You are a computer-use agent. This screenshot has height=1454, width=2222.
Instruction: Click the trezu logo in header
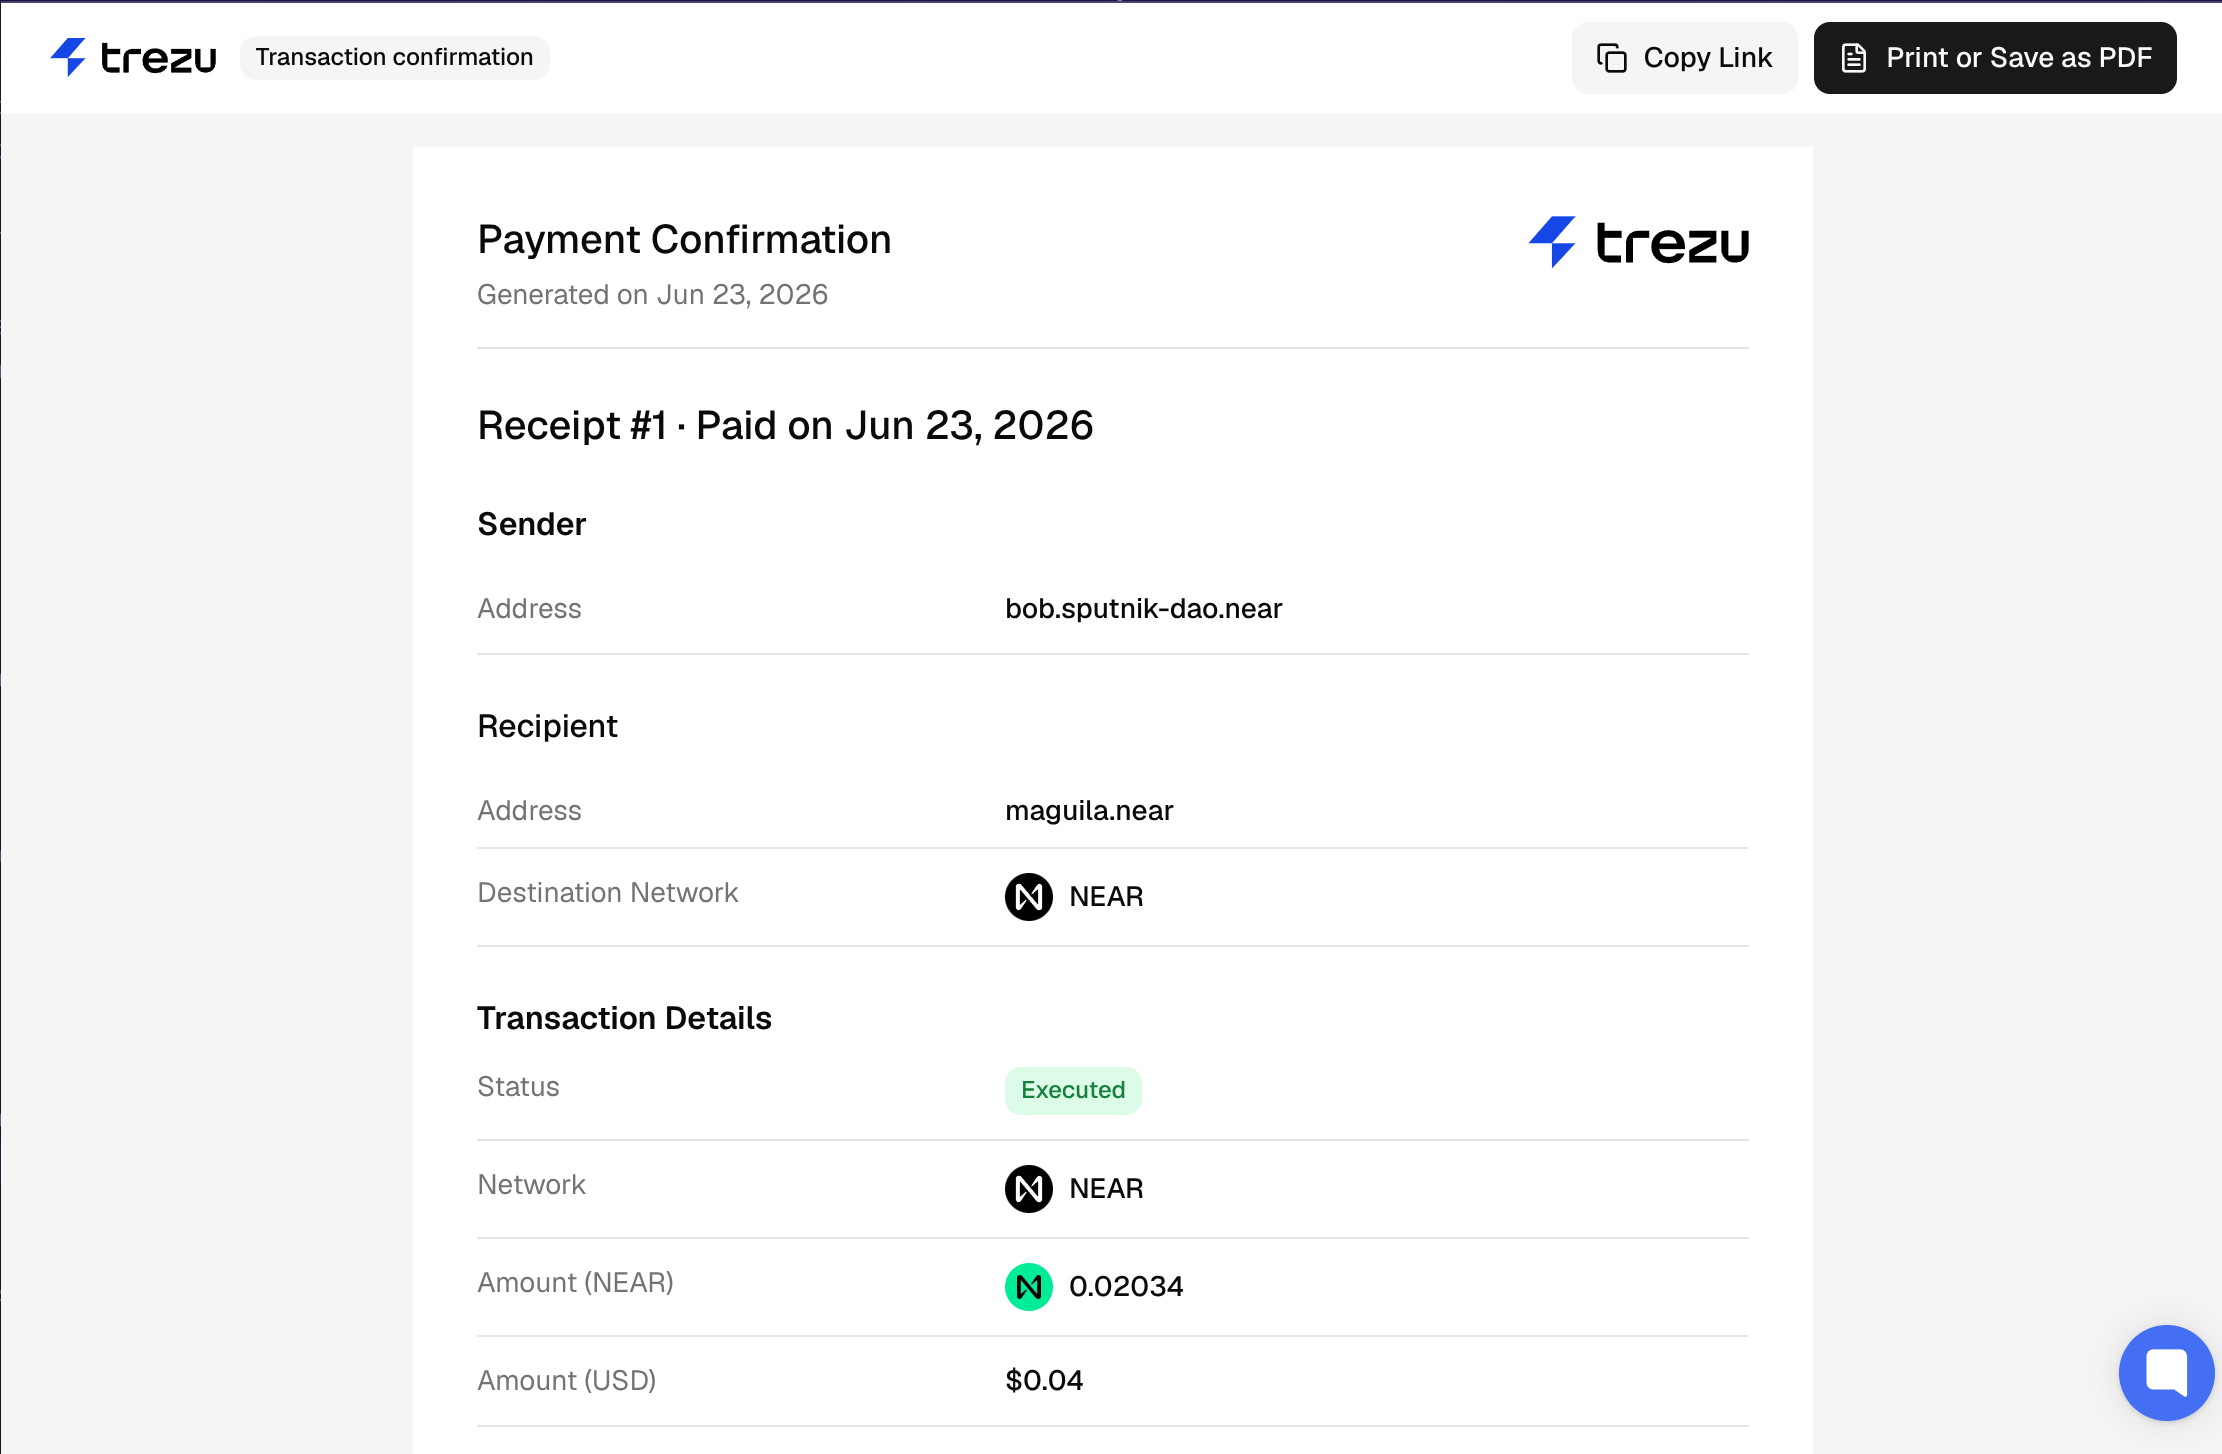click(133, 58)
